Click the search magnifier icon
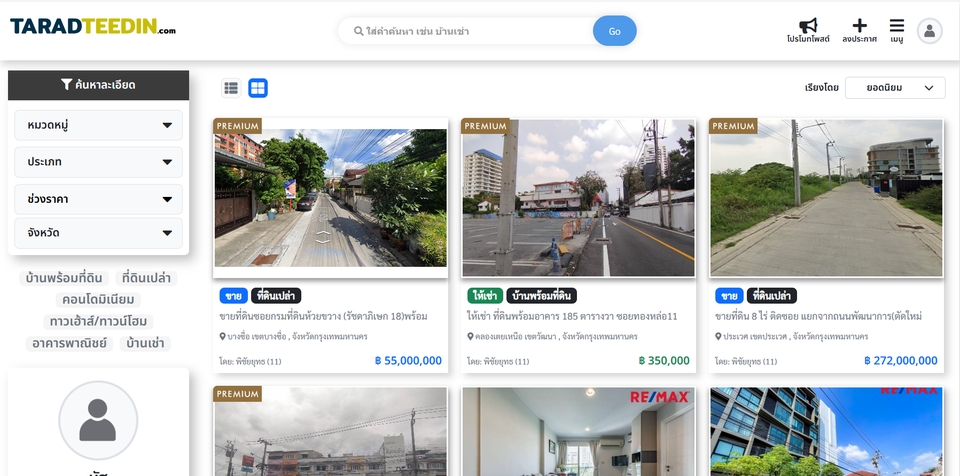The width and height of the screenshot is (960, 476). (359, 31)
